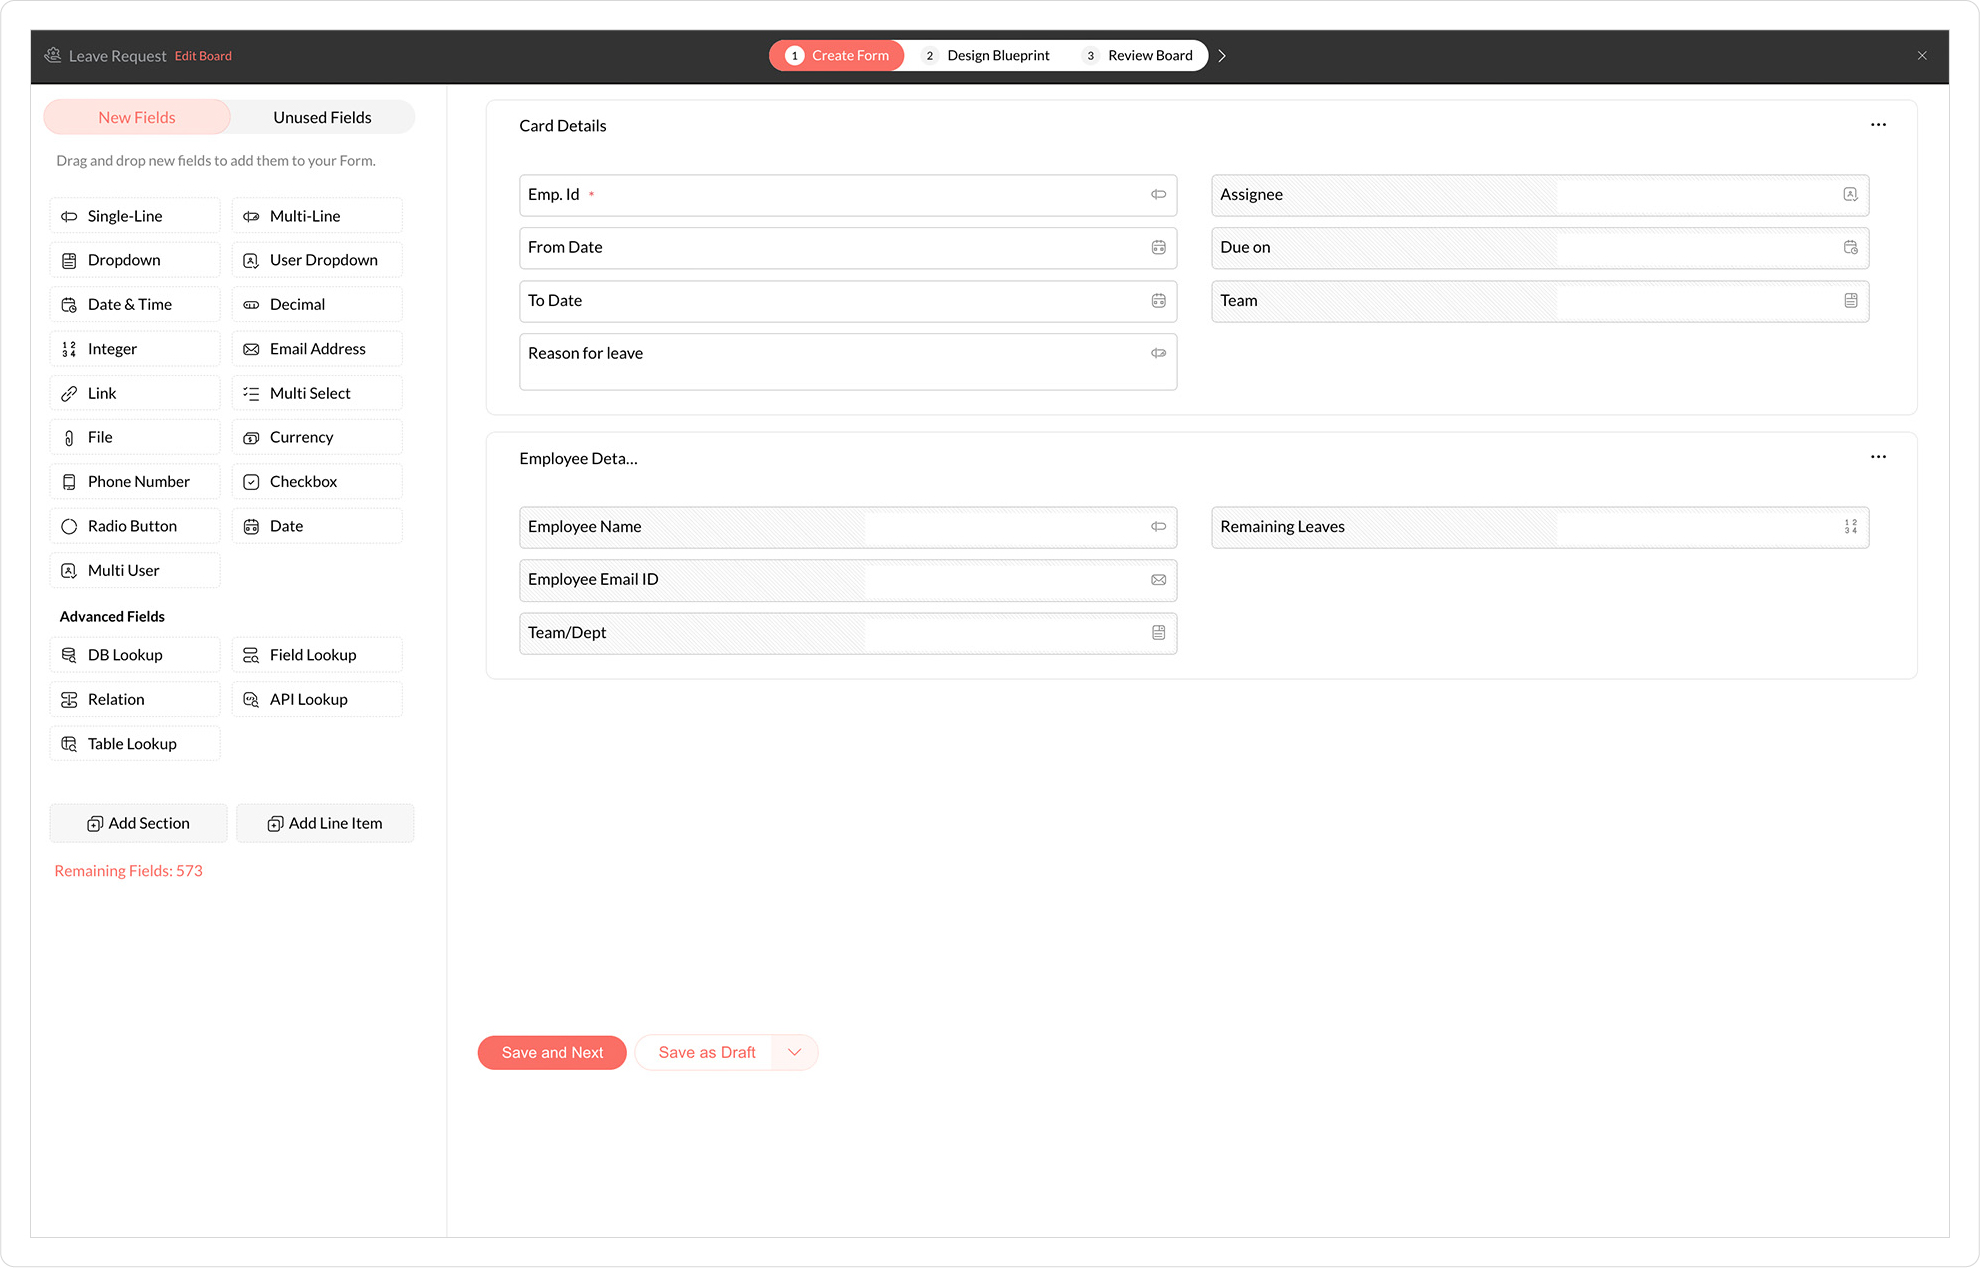Screen dimensions: 1980x1268
Task: Click the Add Section button
Action: [x=138, y=823]
